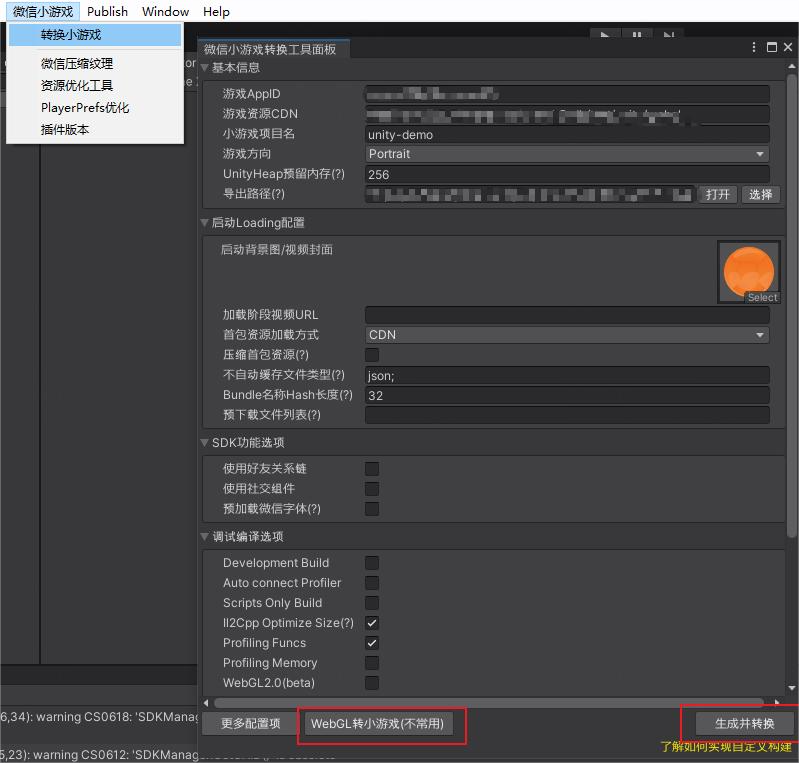799x763 pixels.
Task: Click the scroll-down arrow of panel scrollbar
Action: pyautogui.click(x=791, y=688)
